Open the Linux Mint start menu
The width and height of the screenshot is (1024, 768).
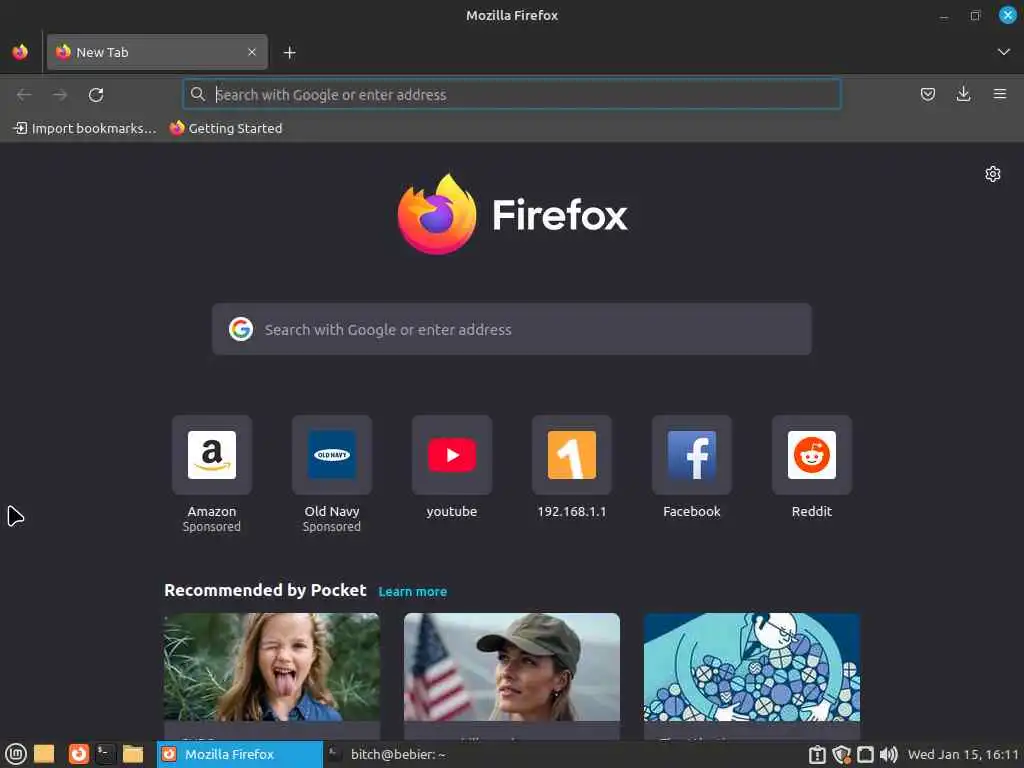16,754
